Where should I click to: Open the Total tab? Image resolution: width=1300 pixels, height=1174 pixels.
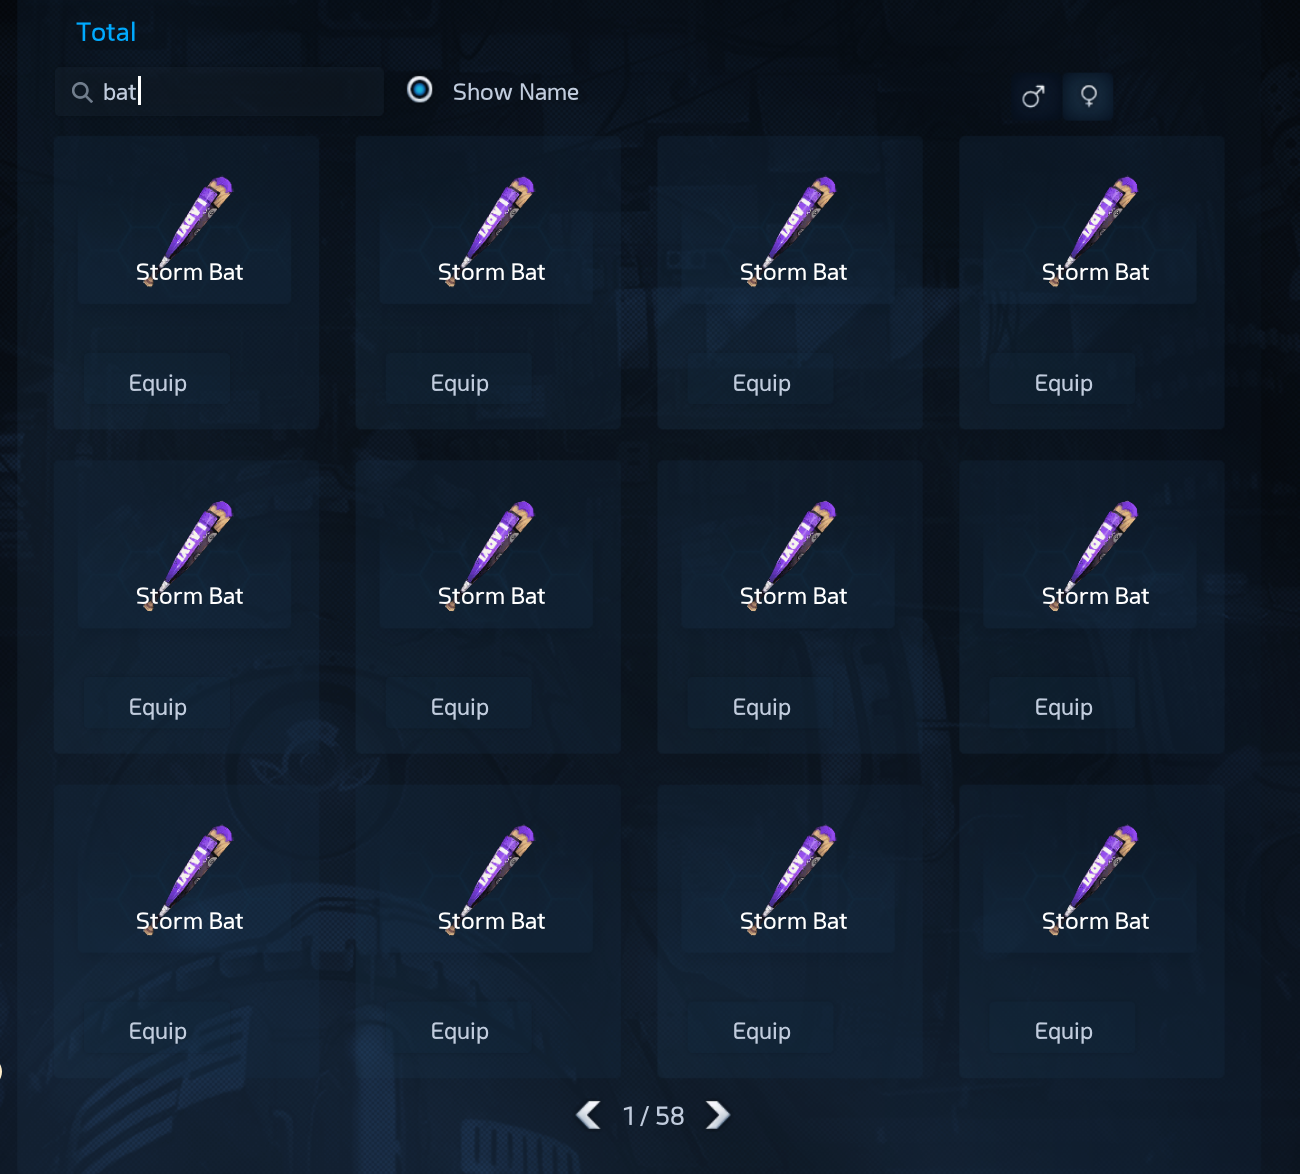106,32
